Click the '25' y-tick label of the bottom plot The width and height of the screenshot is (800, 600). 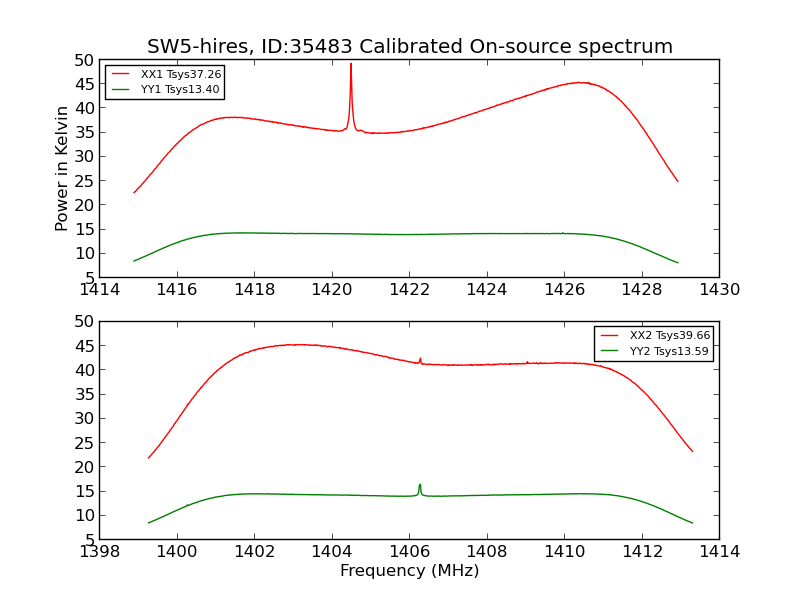click(84, 443)
